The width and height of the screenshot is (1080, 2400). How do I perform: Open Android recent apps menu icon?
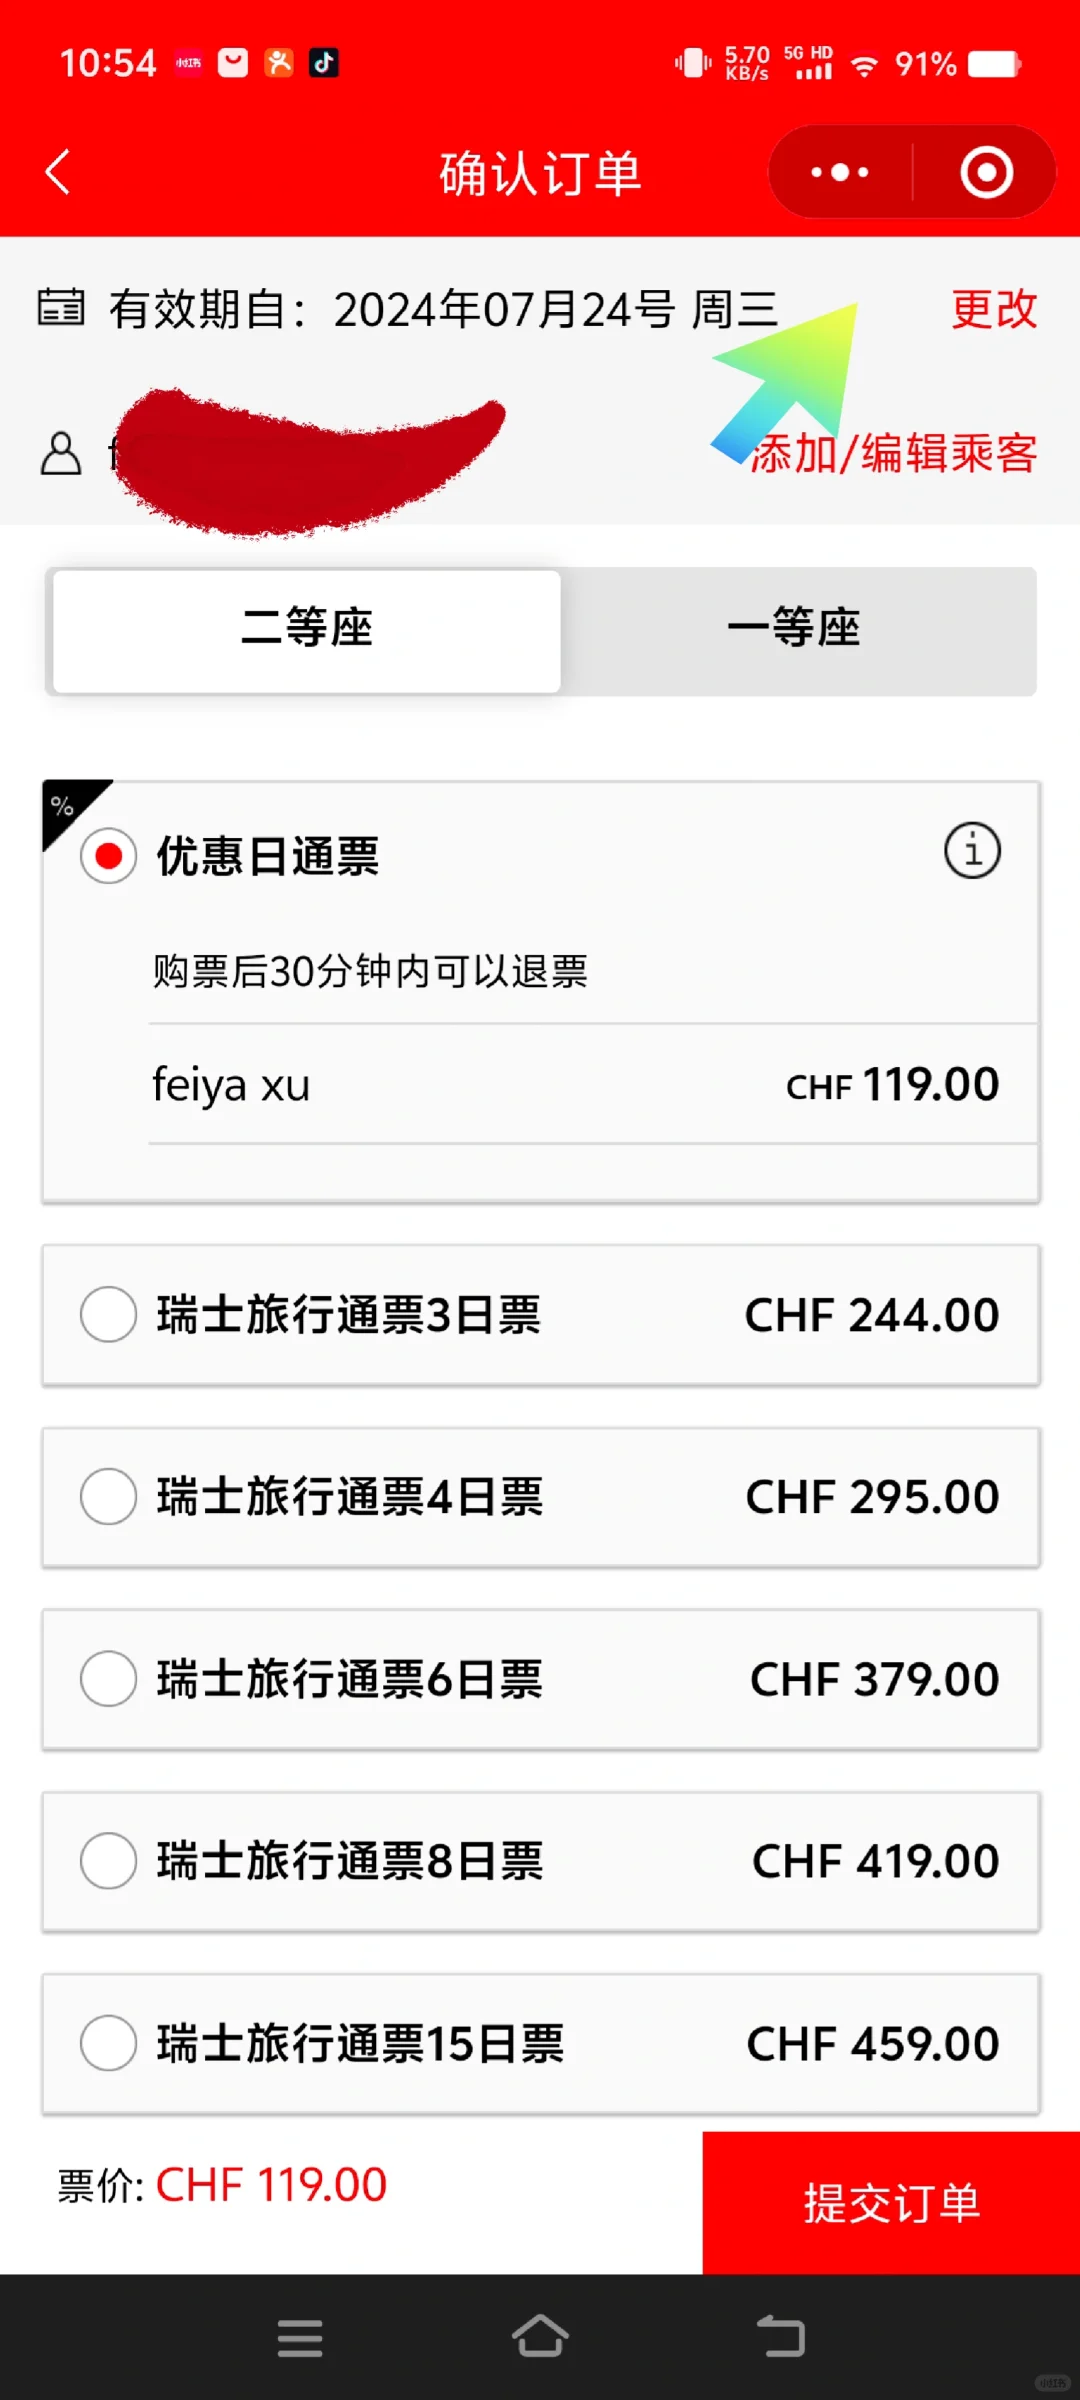click(x=300, y=2338)
